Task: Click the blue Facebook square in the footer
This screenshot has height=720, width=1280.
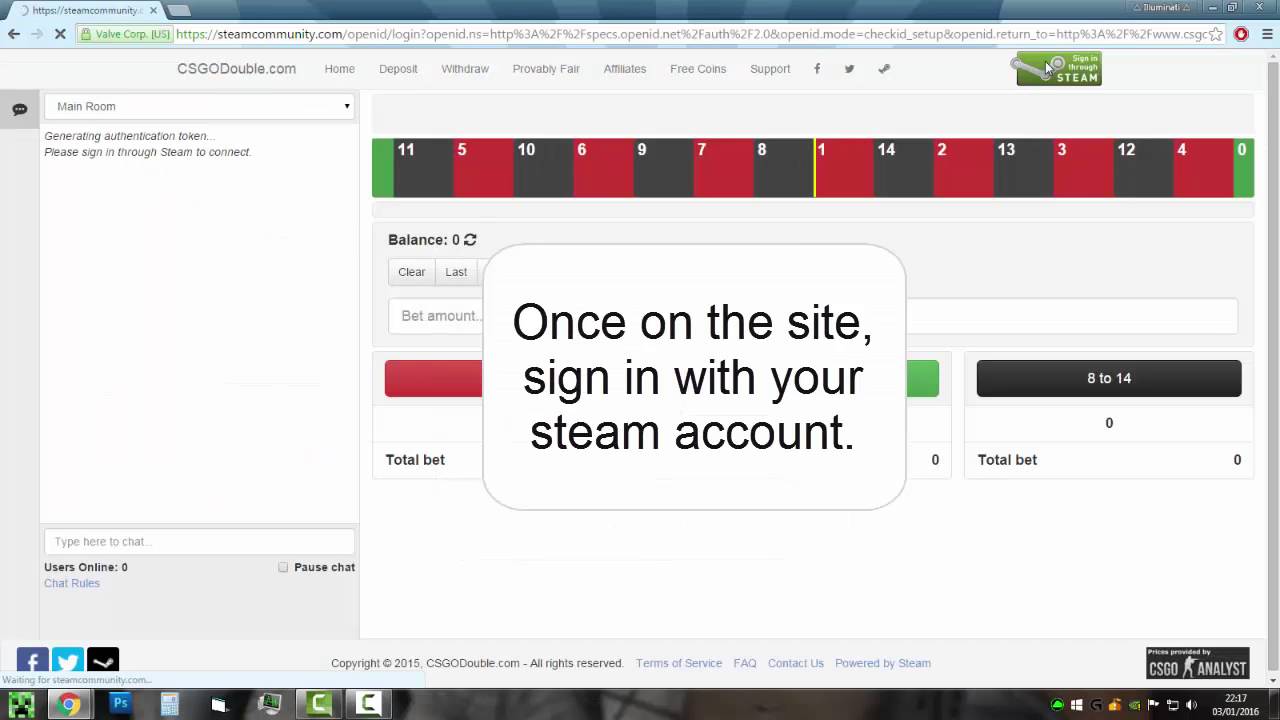Action: (x=32, y=661)
